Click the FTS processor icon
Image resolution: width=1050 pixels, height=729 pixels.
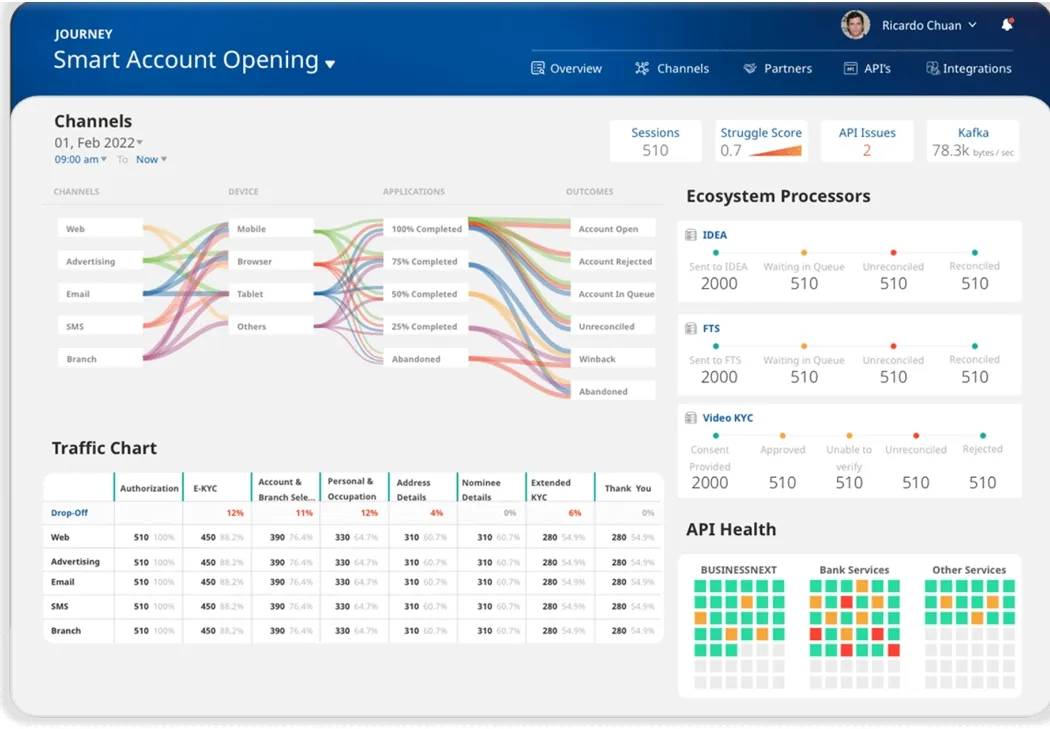click(690, 328)
